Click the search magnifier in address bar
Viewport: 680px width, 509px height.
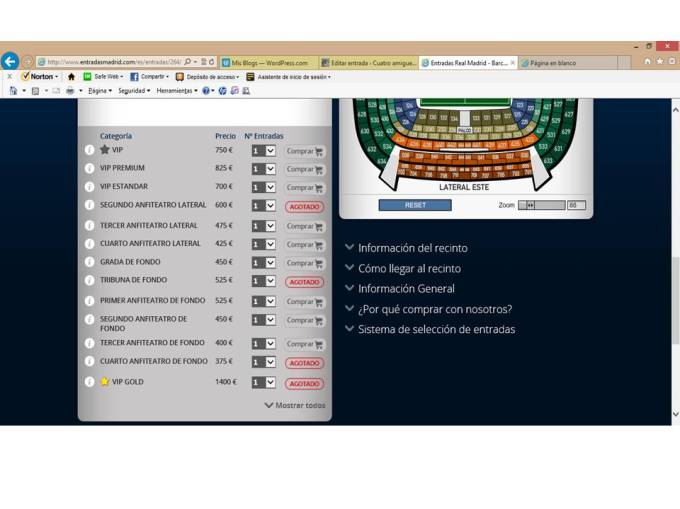(x=187, y=62)
